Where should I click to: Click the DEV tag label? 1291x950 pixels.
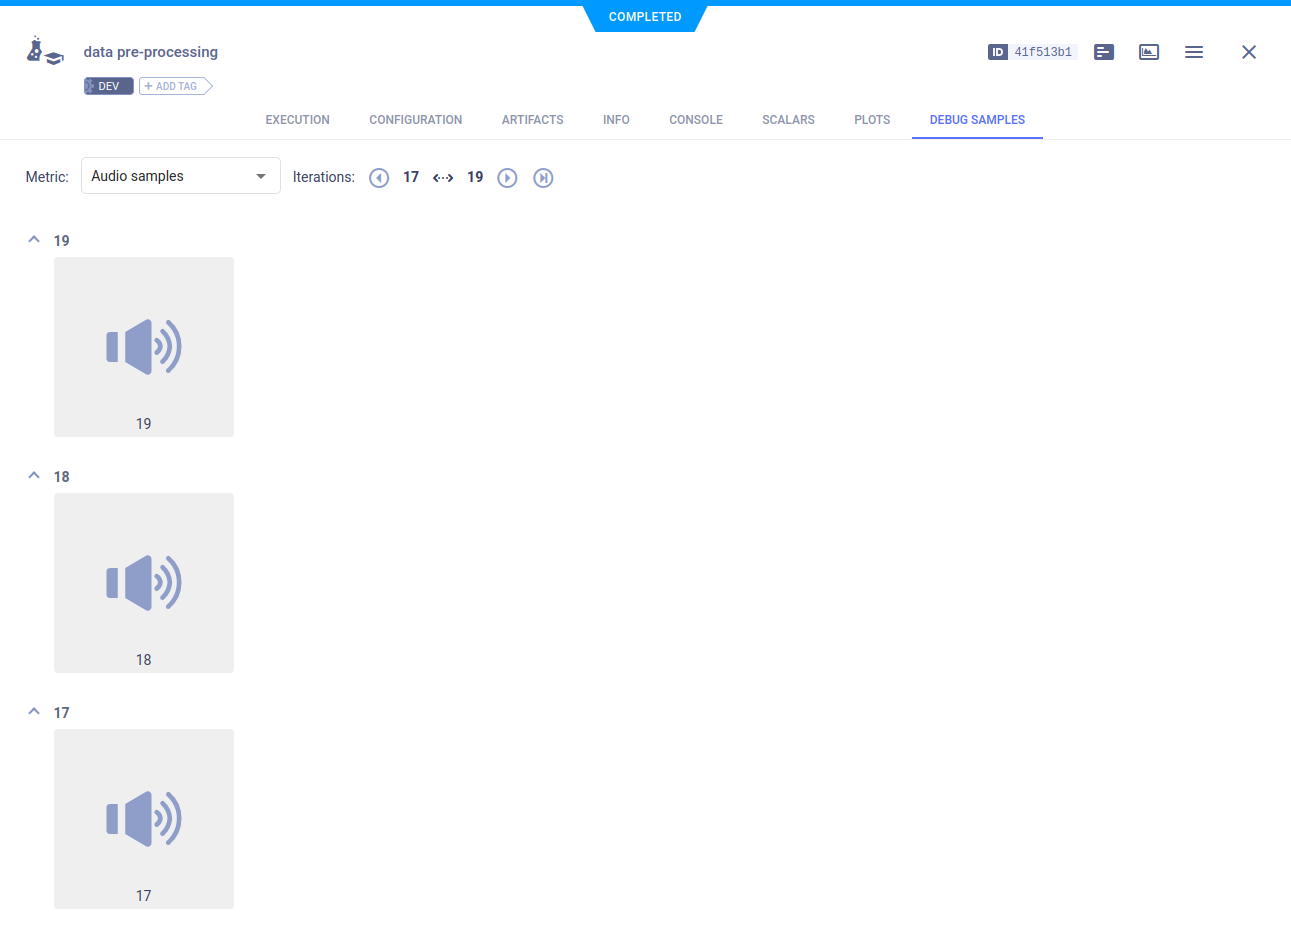[108, 87]
